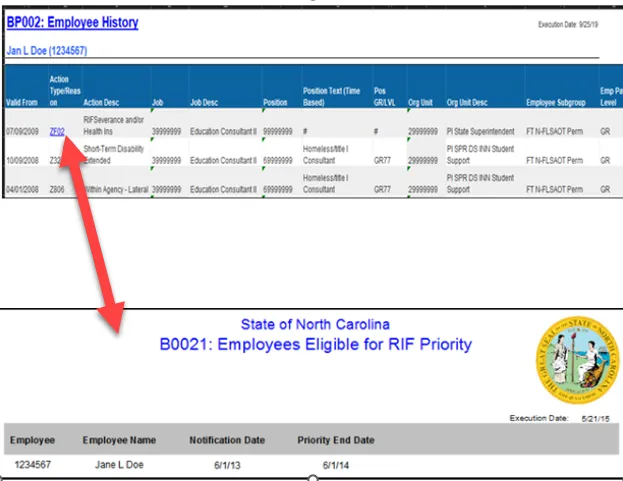
Task: Select the Jane L Doe name cell
Action: pyautogui.click(x=119, y=465)
